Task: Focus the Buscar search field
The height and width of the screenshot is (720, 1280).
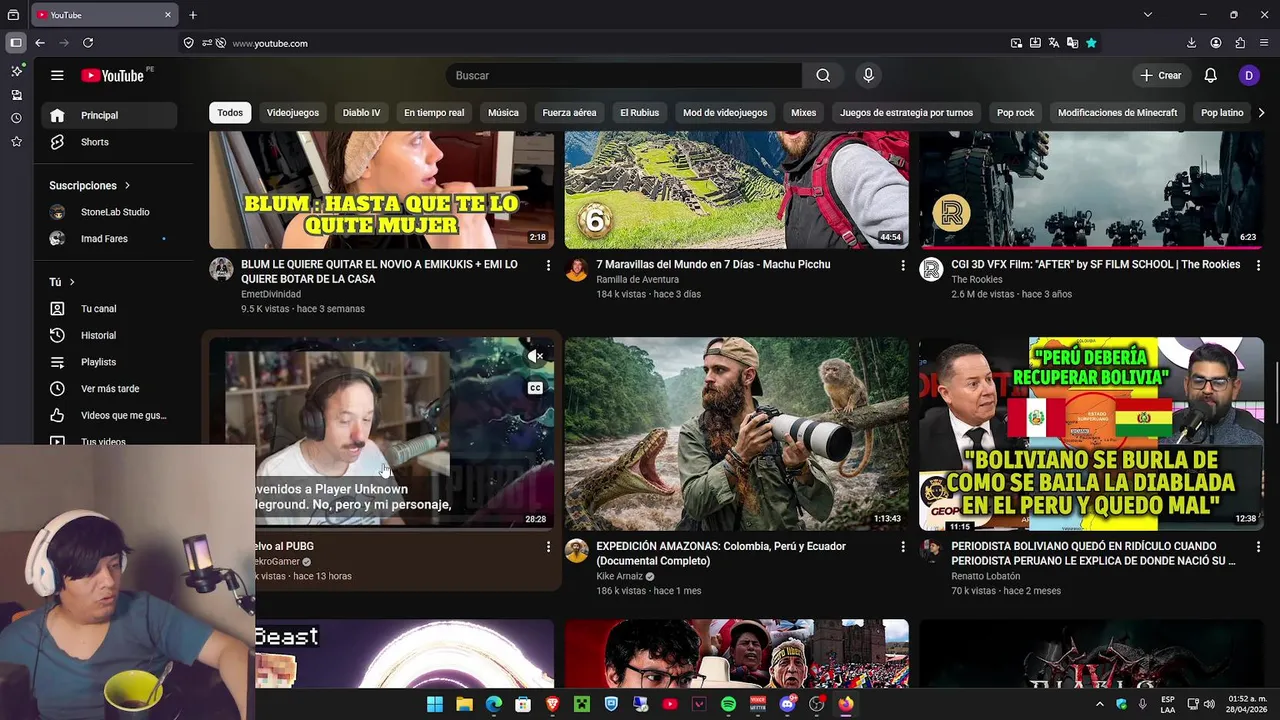Action: (624, 75)
